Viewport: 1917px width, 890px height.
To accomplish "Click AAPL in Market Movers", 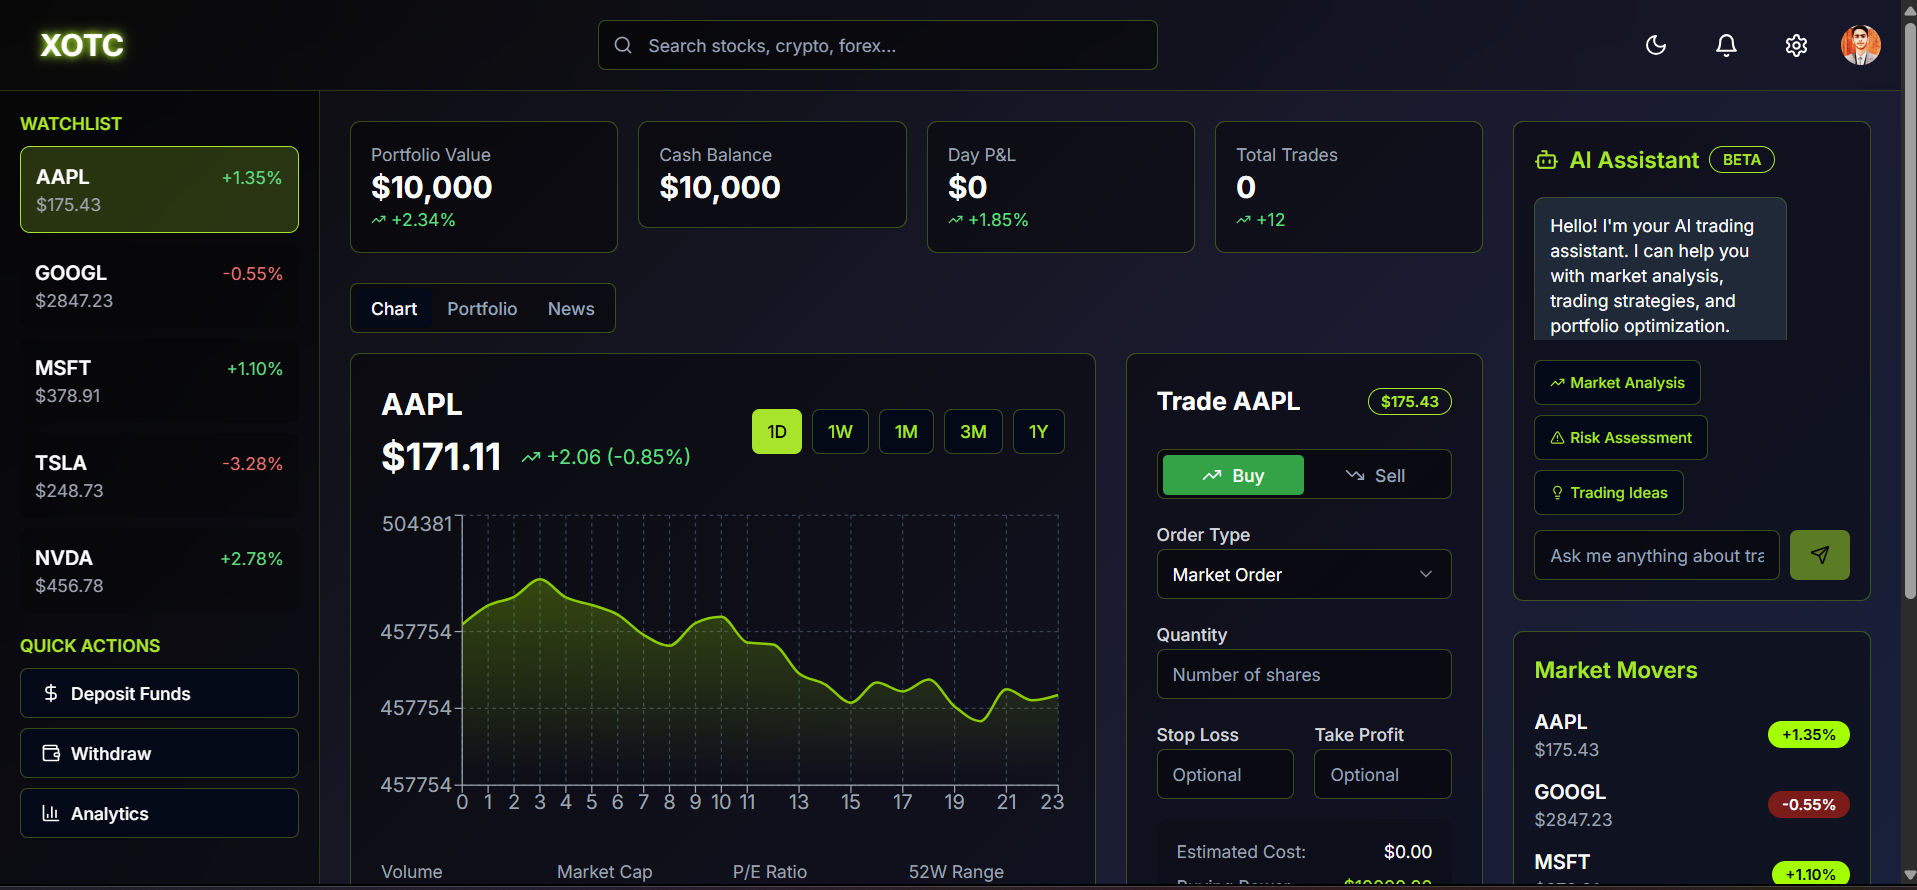I will (1692, 735).
